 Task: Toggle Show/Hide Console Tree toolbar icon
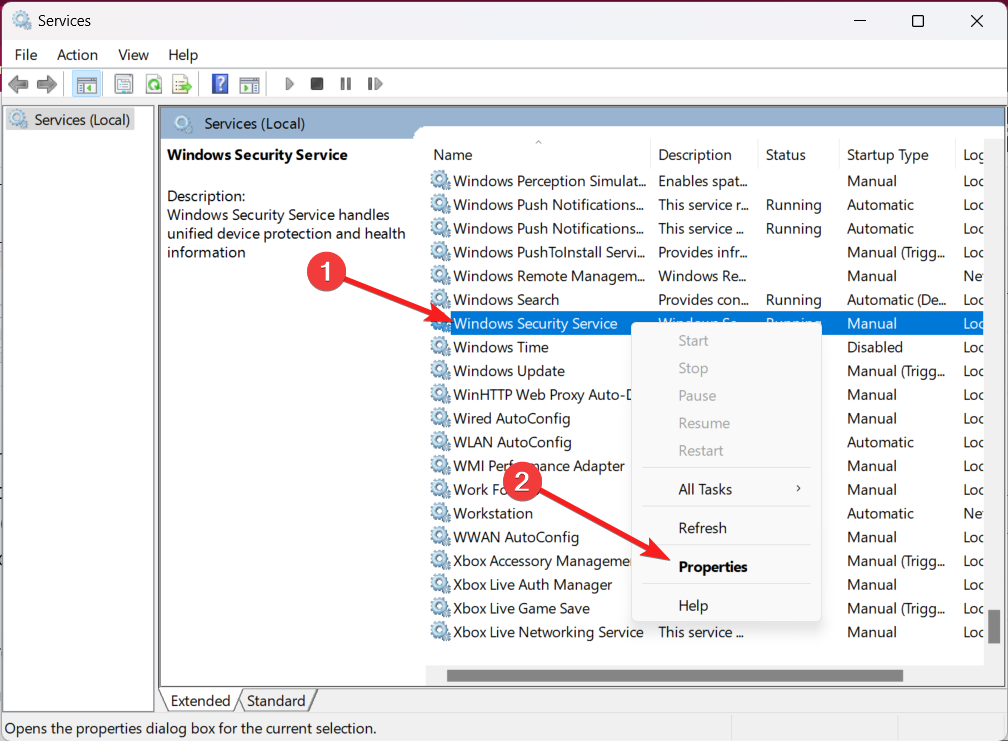[x=86, y=84]
